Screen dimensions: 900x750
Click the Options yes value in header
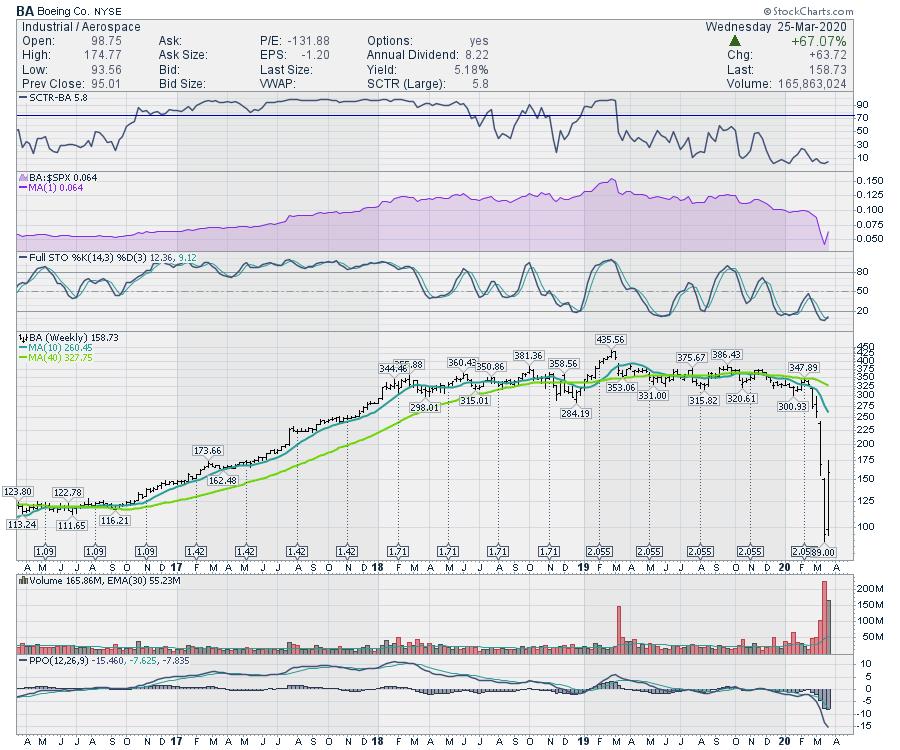(478, 41)
